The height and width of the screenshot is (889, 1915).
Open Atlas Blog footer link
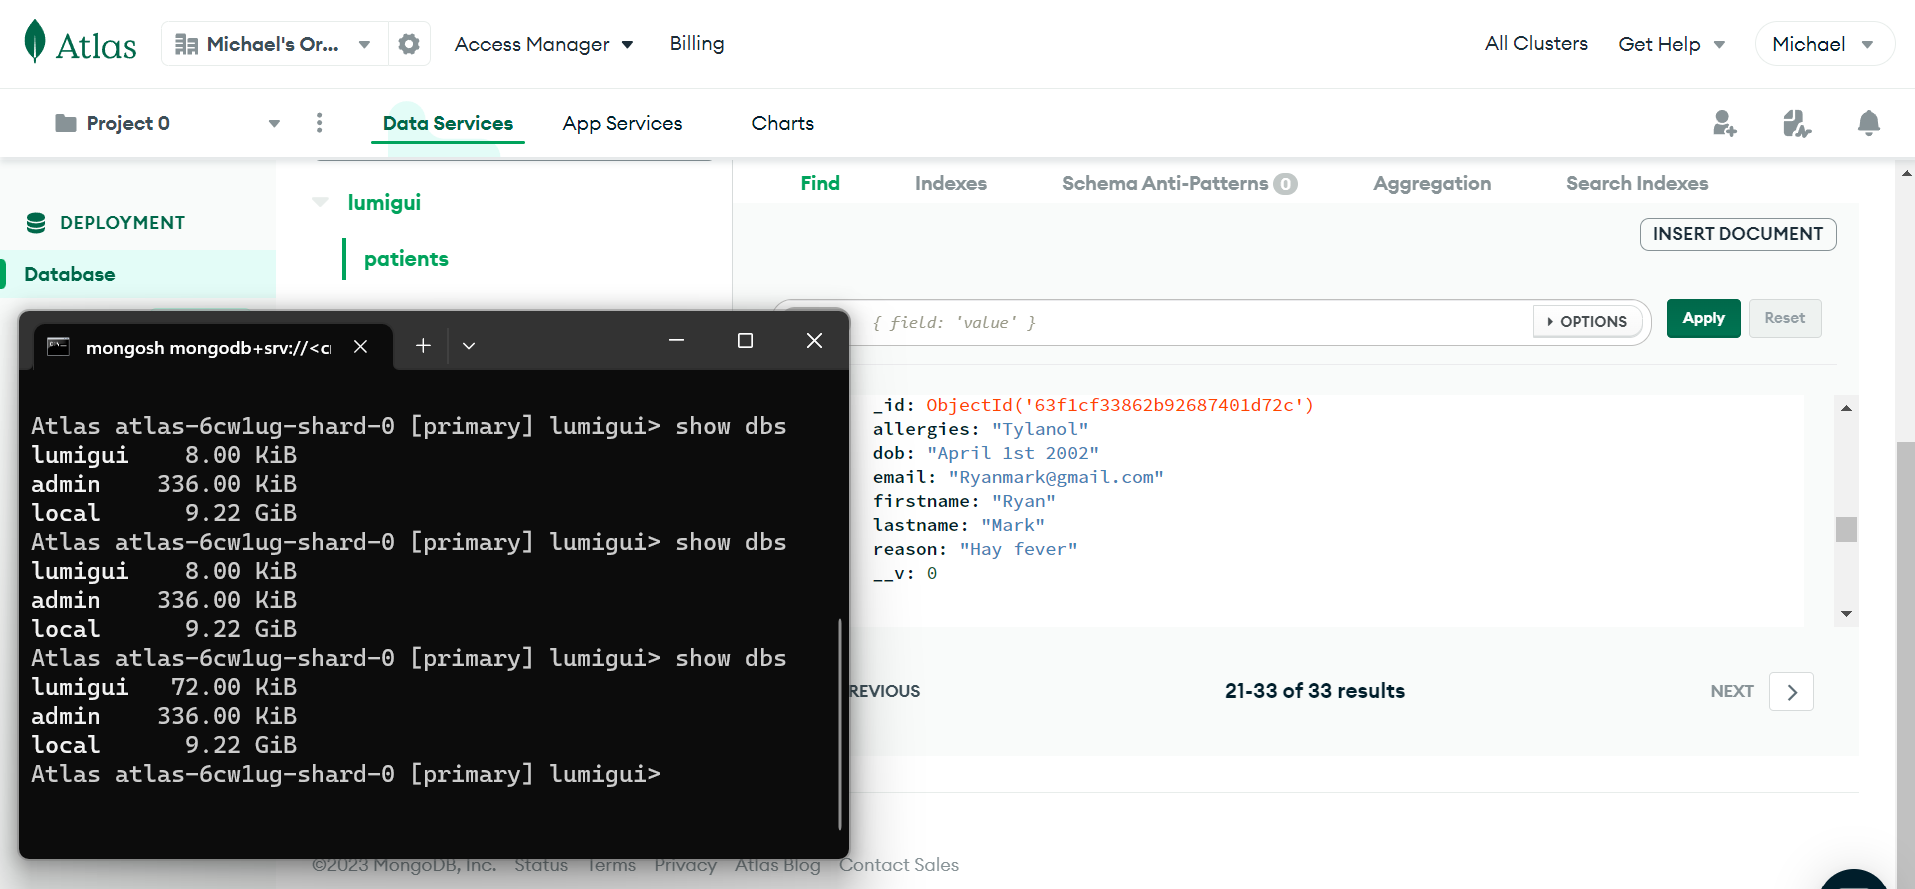click(778, 865)
